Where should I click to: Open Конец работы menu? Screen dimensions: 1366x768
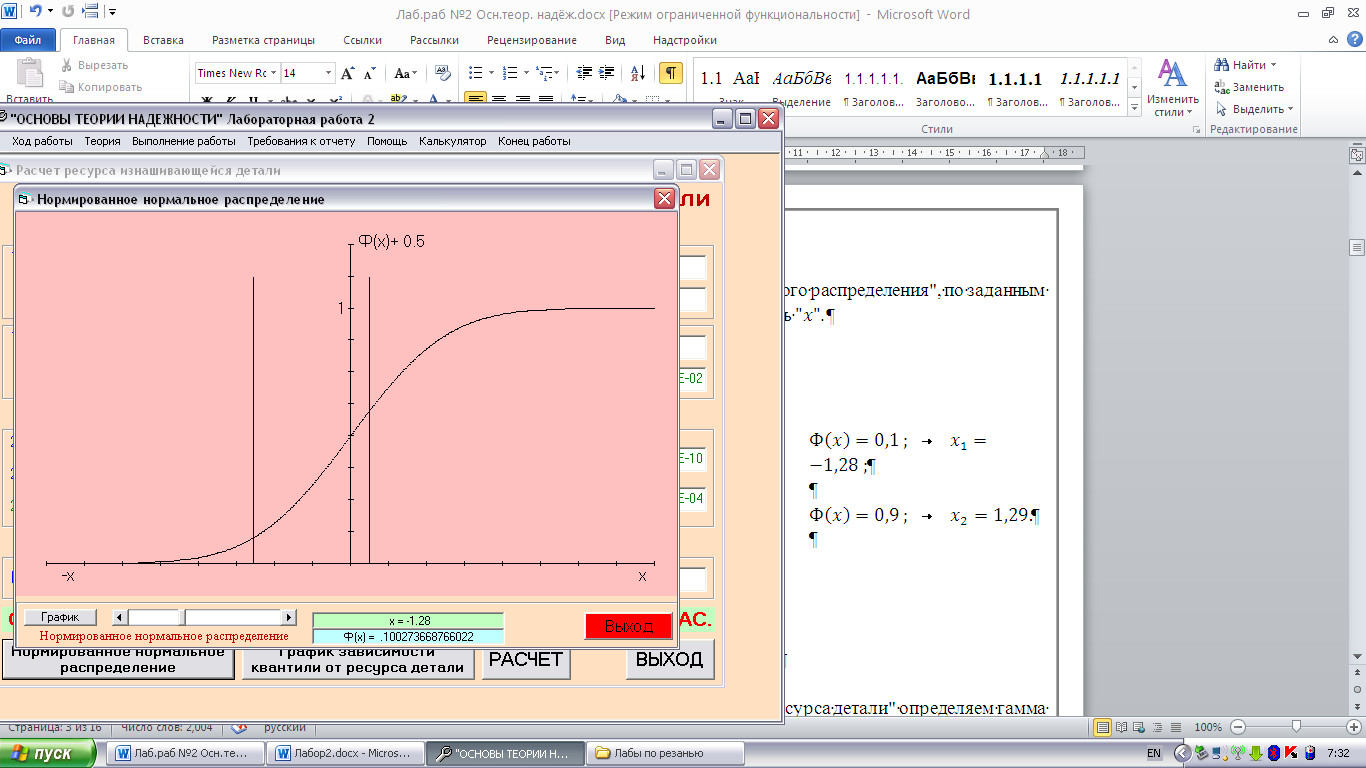pyautogui.click(x=534, y=142)
